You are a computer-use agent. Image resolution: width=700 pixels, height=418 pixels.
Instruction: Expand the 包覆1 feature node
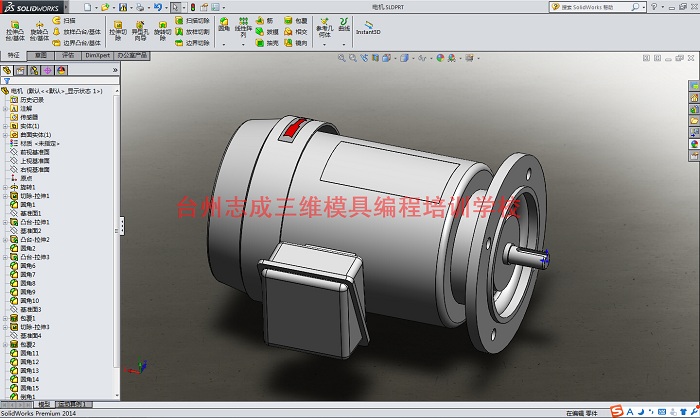(x=5, y=318)
